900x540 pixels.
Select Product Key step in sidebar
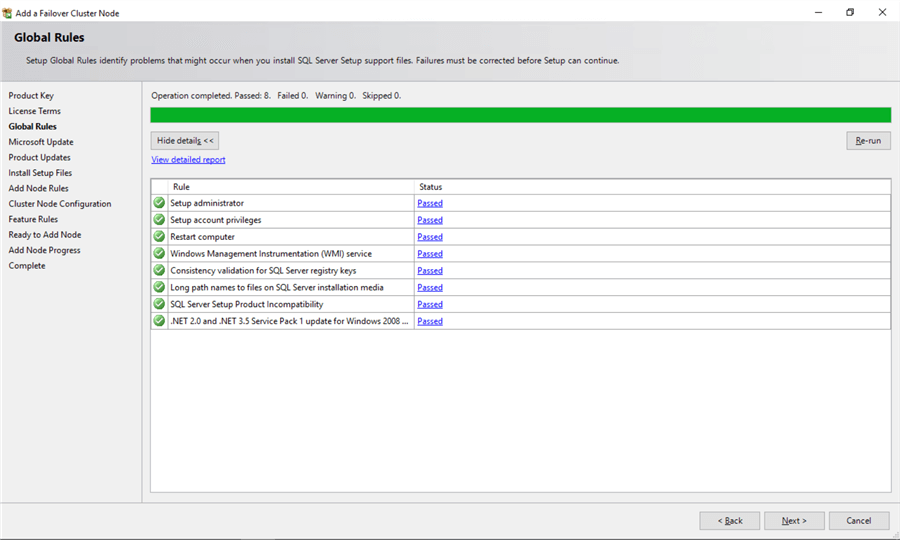click(x=31, y=95)
